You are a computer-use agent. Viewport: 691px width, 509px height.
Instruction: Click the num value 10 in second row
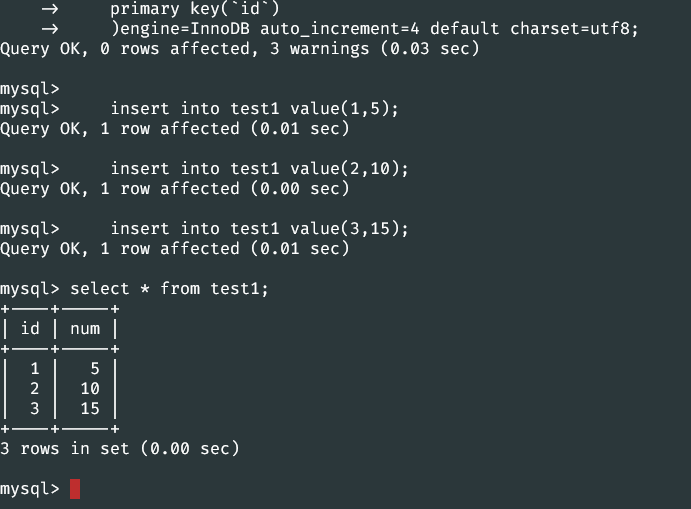point(90,388)
